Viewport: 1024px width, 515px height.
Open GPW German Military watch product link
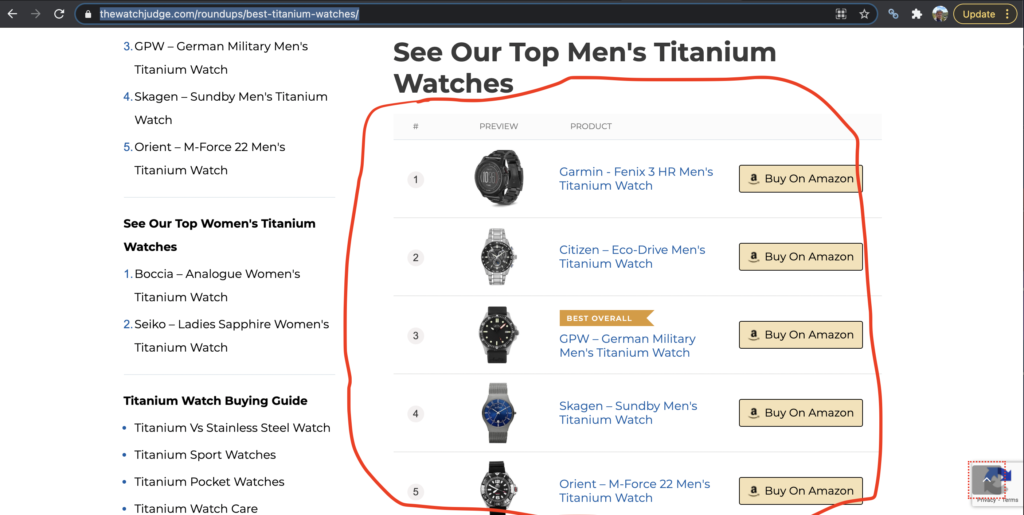click(627, 345)
